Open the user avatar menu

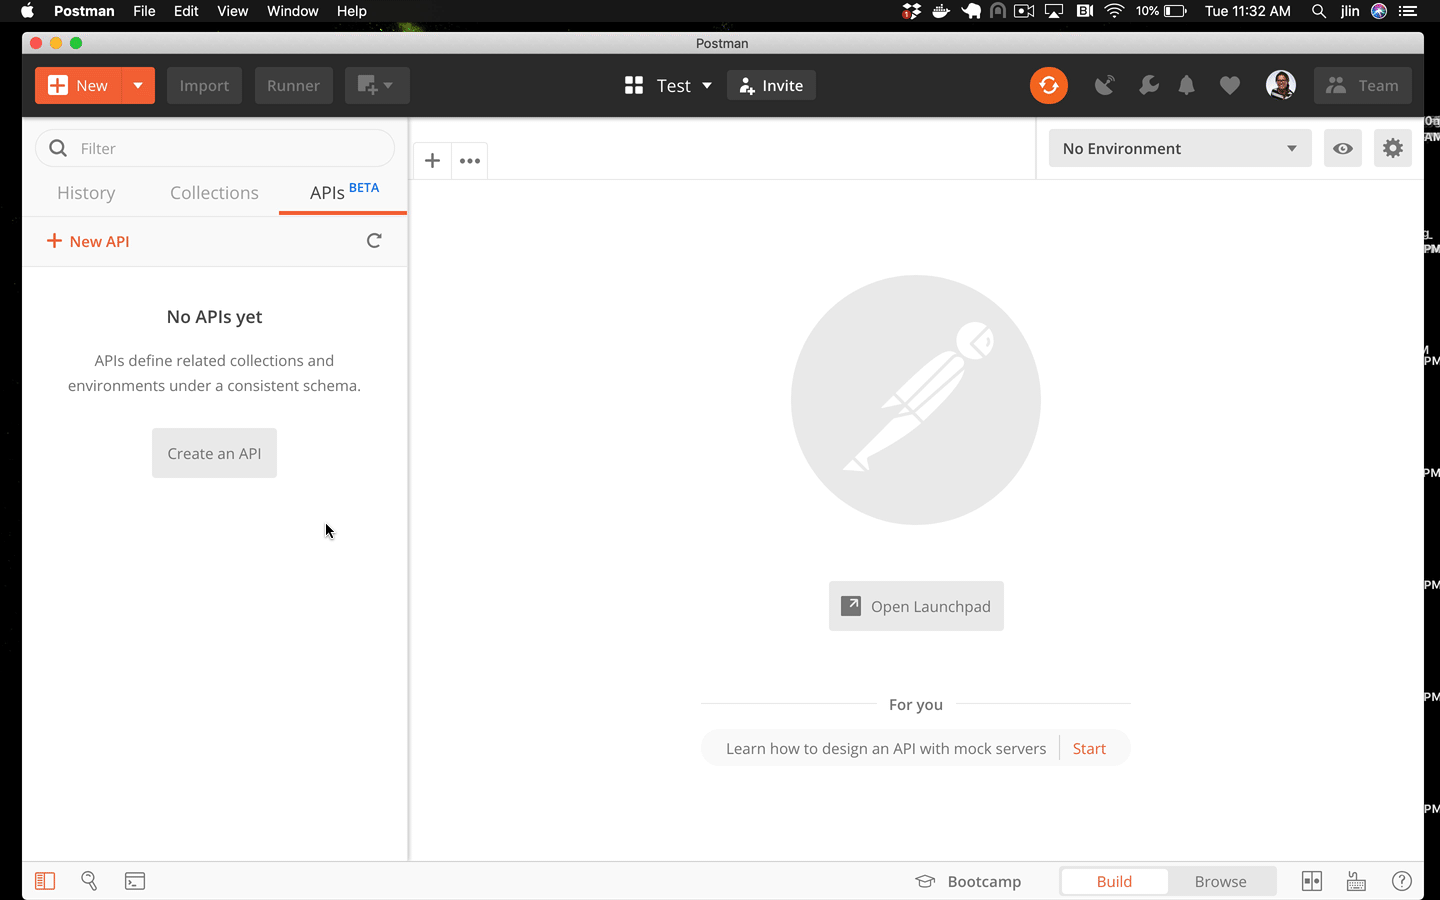tap(1281, 85)
